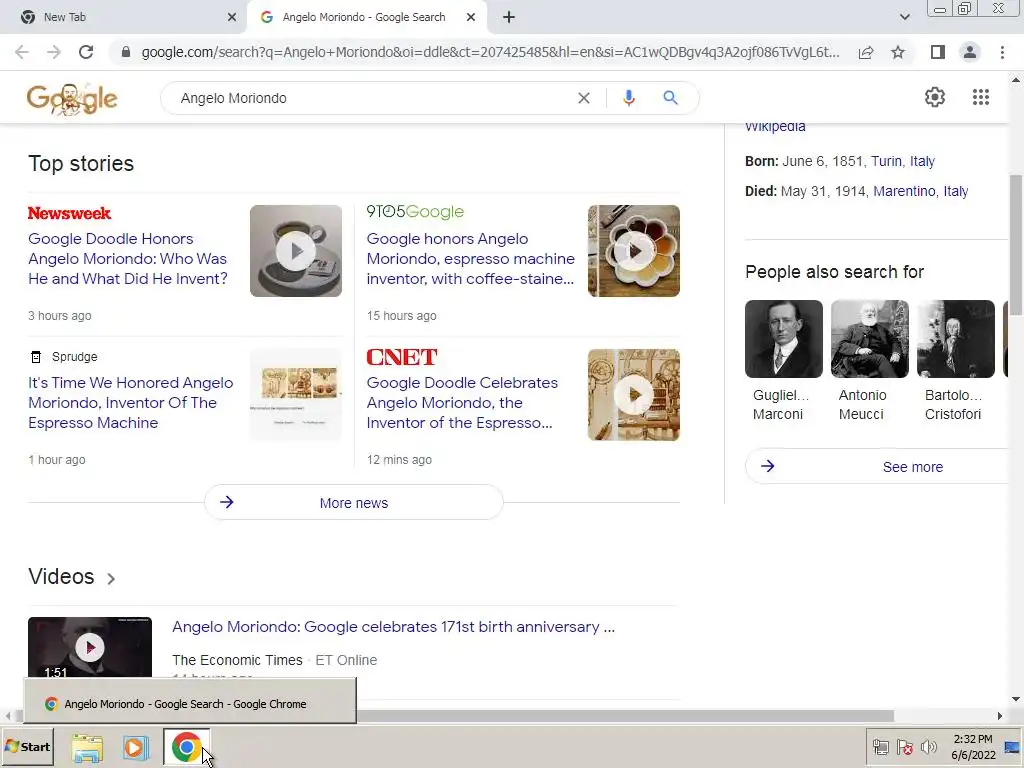Select Guglielmo Marconi photo
The width and height of the screenshot is (1024, 768).
(x=784, y=339)
